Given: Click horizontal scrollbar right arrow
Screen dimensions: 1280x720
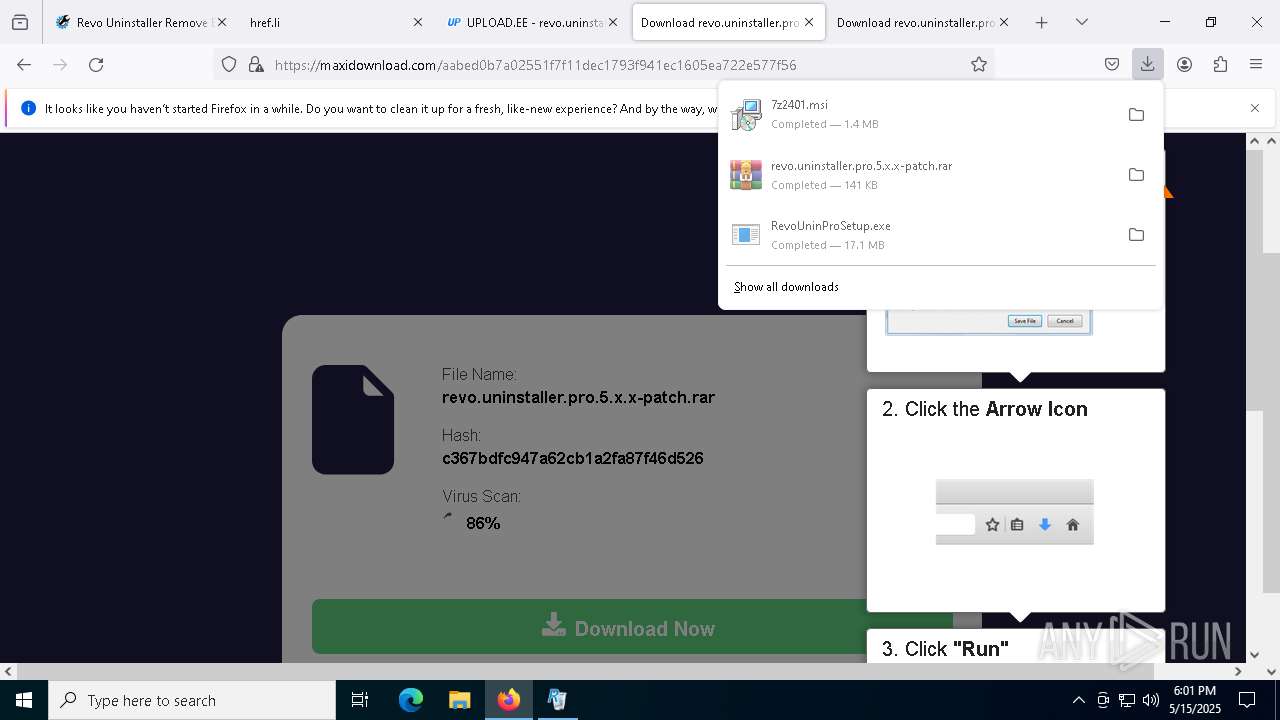Looking at the screenshot, I should (1238, 672).
